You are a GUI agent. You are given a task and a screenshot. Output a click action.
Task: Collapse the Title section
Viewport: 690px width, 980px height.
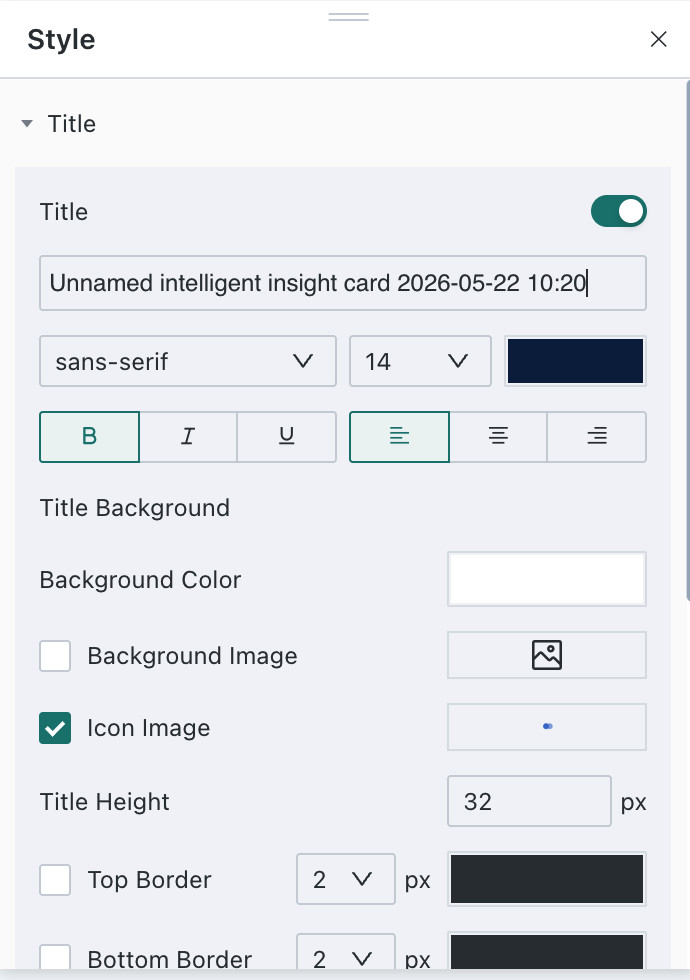coord(27,124)
